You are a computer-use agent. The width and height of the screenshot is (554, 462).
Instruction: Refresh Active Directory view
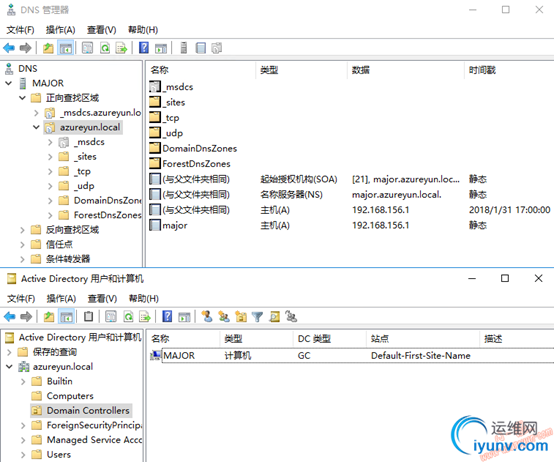point(128,316)
